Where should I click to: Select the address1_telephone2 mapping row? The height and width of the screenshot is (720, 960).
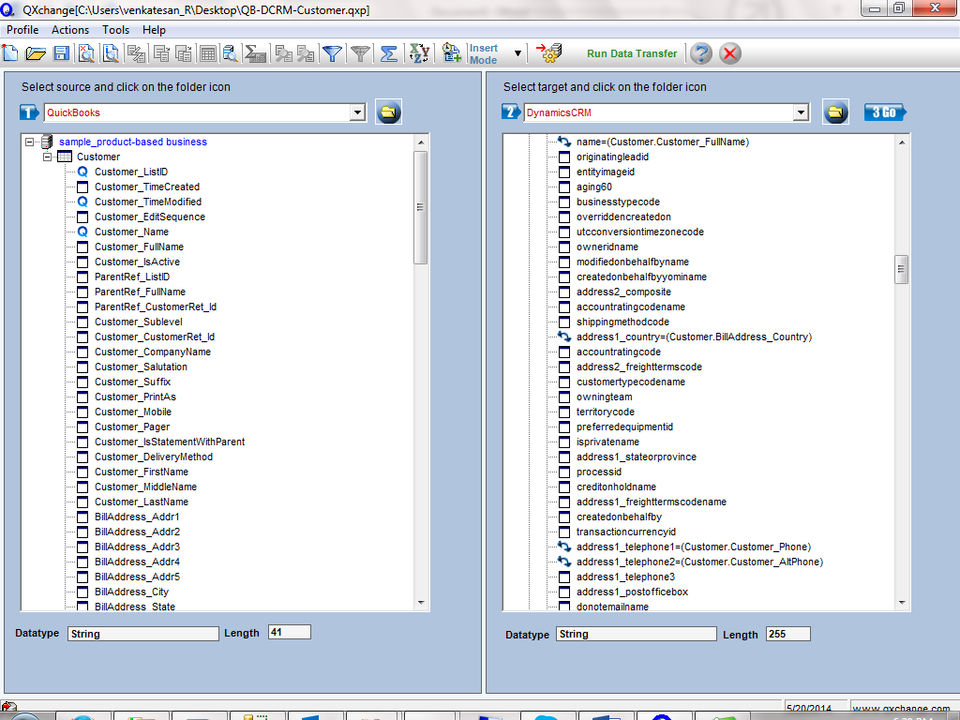click(x=699, y=562)
